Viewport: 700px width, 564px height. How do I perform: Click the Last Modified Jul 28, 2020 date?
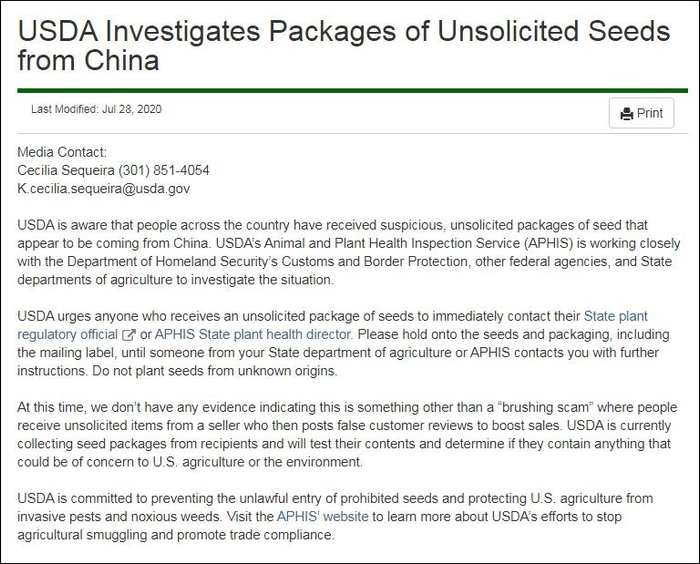pos(96,108)
